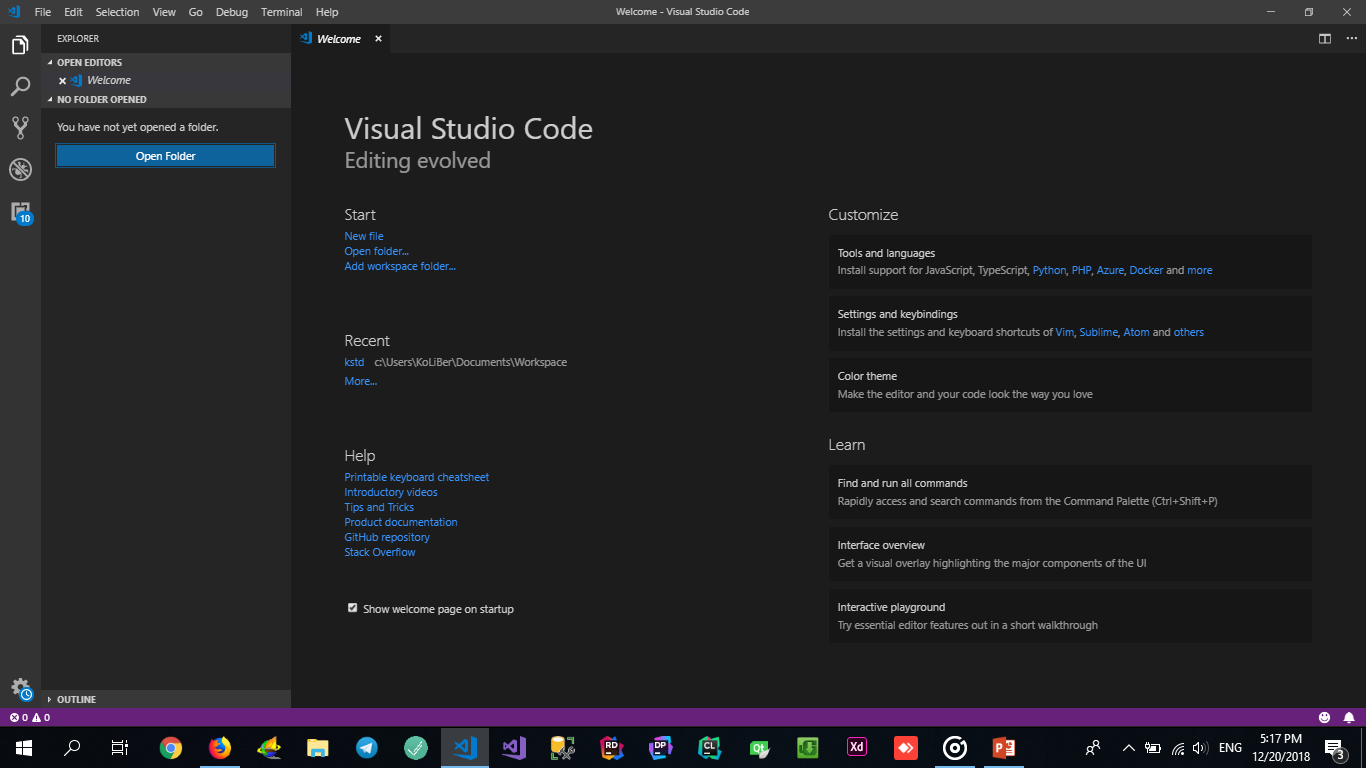The height and width of the screenshot is (768, 1366).
Task: Select the Welcome editor tab
Action: (x=338, y=39)
